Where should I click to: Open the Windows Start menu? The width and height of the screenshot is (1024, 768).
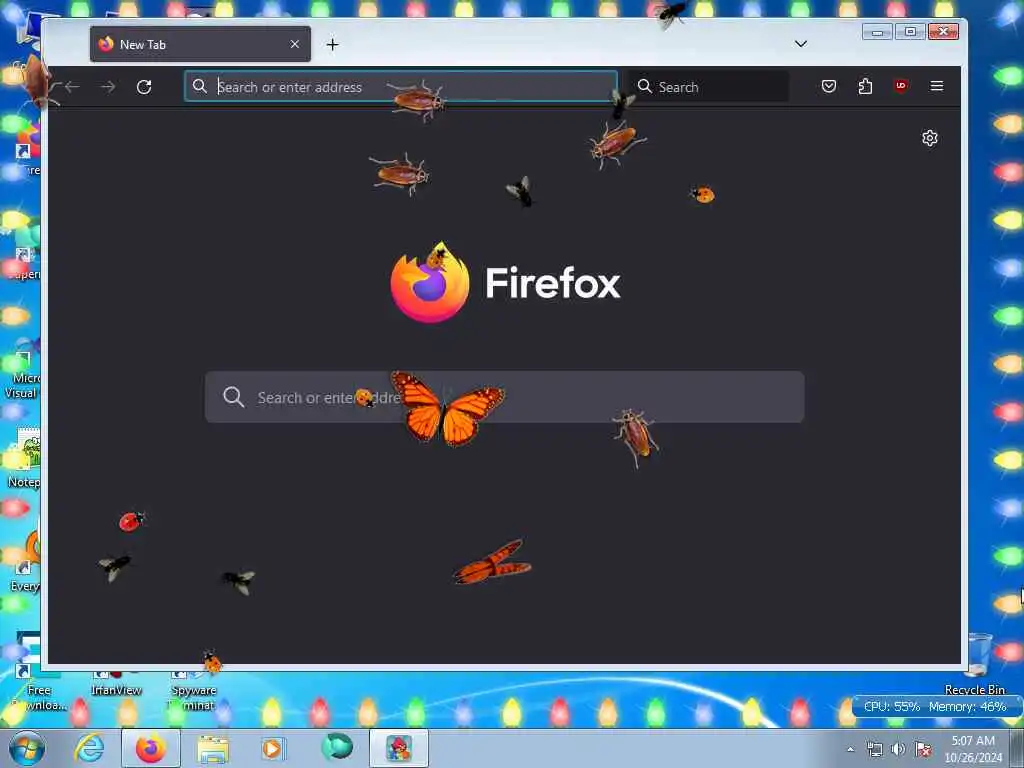tap(27, 748)
